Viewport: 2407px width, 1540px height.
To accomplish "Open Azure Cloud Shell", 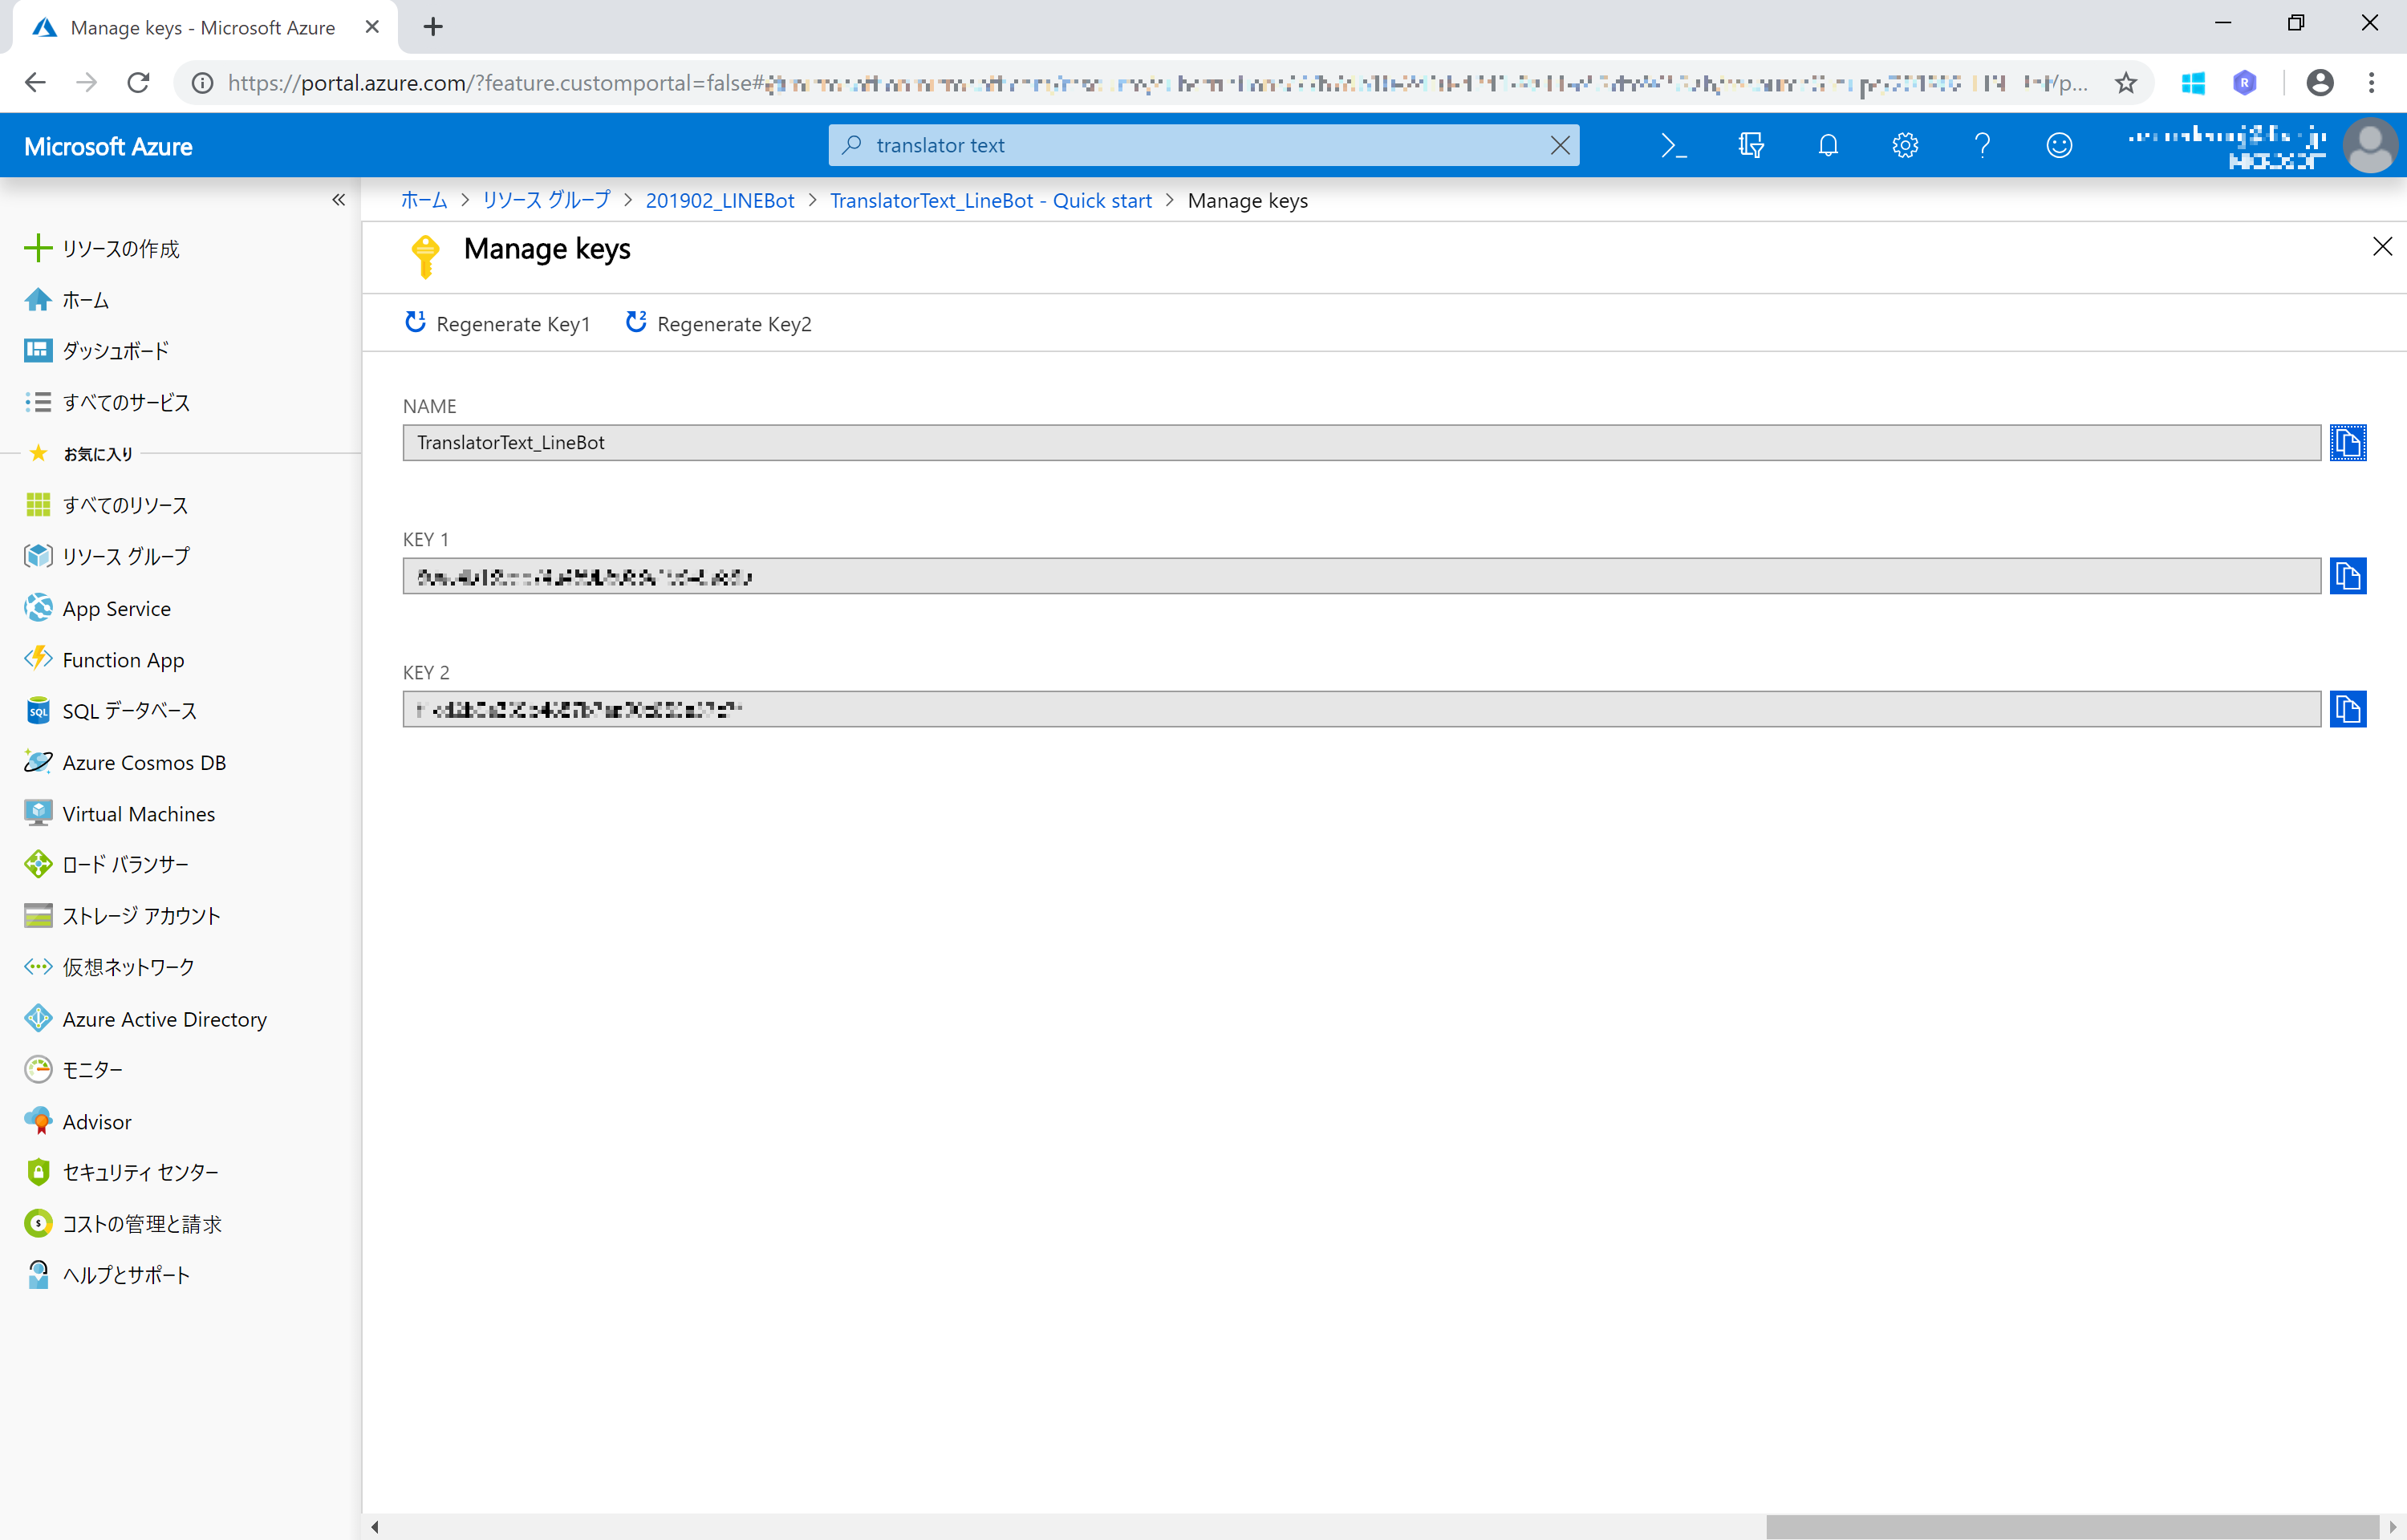I will tap(1673, 146).
